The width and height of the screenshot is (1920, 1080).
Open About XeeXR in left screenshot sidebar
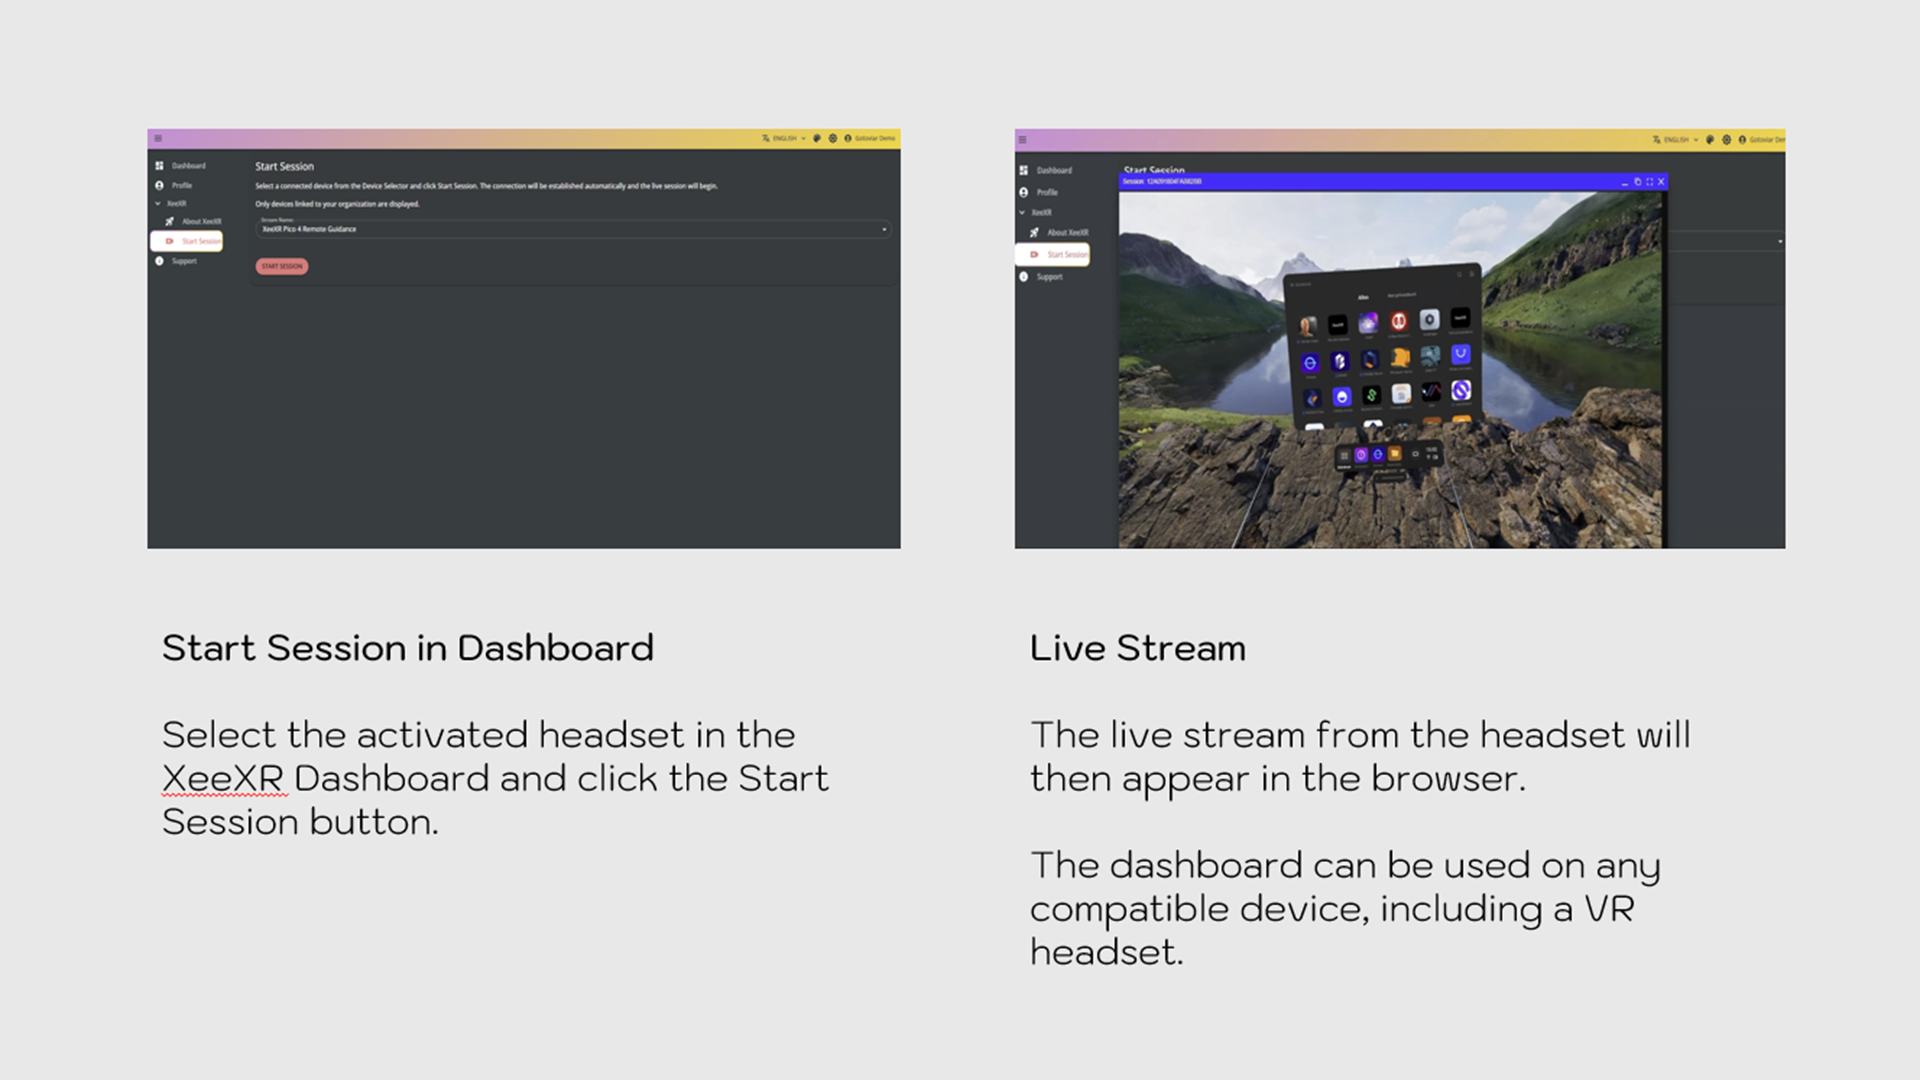pyautogui.click(x=194, y=222)
